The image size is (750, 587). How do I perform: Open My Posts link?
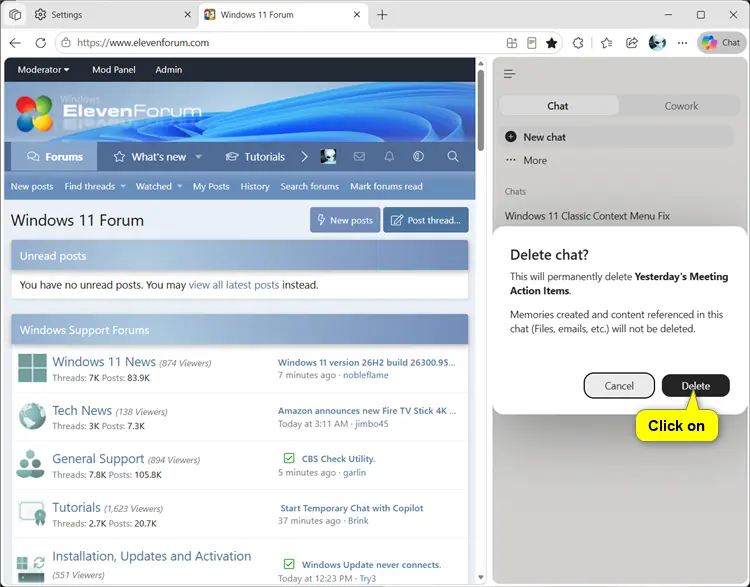tap(211, 187)
